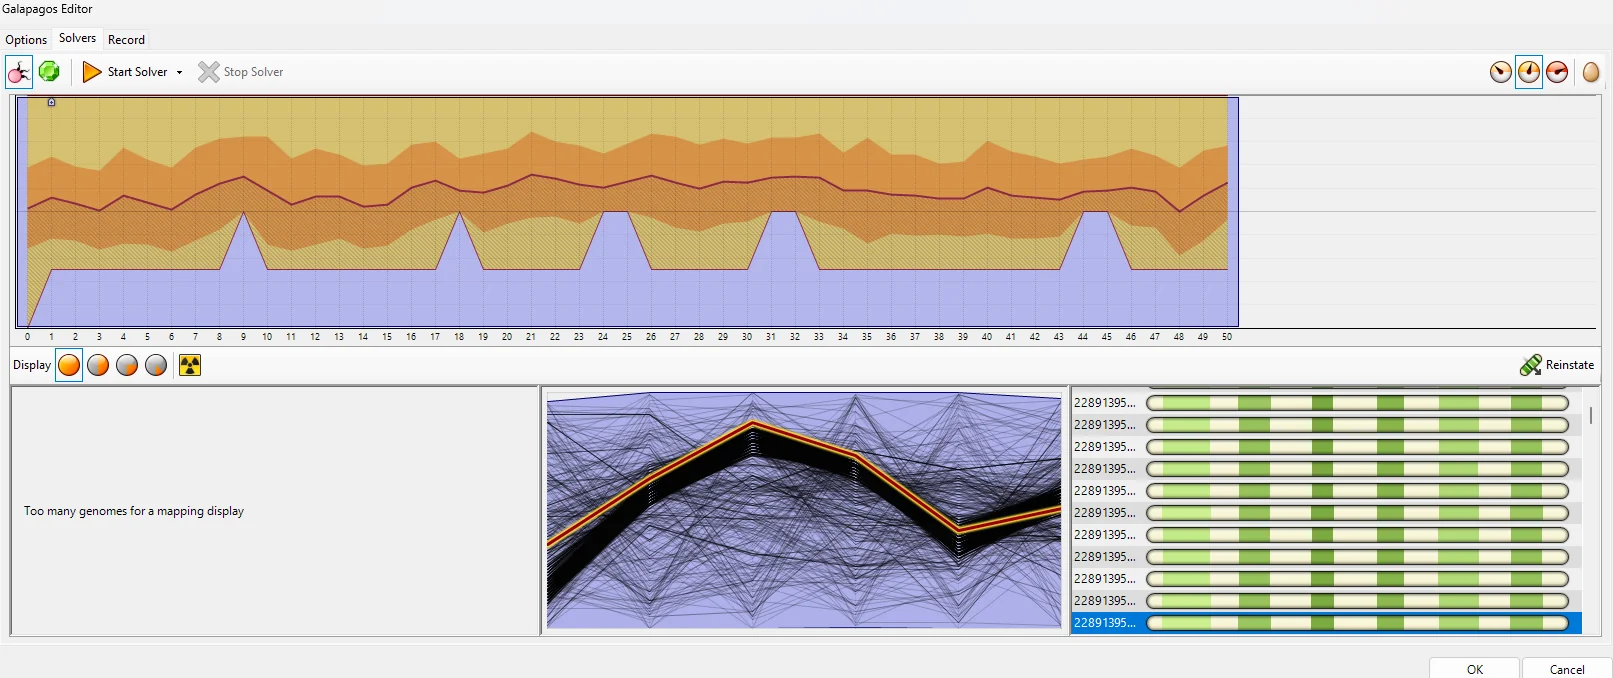This screenshot has width=1613, height=678.
Task: Click the yellow radiation hazard icon
Action: pos(190,365)
